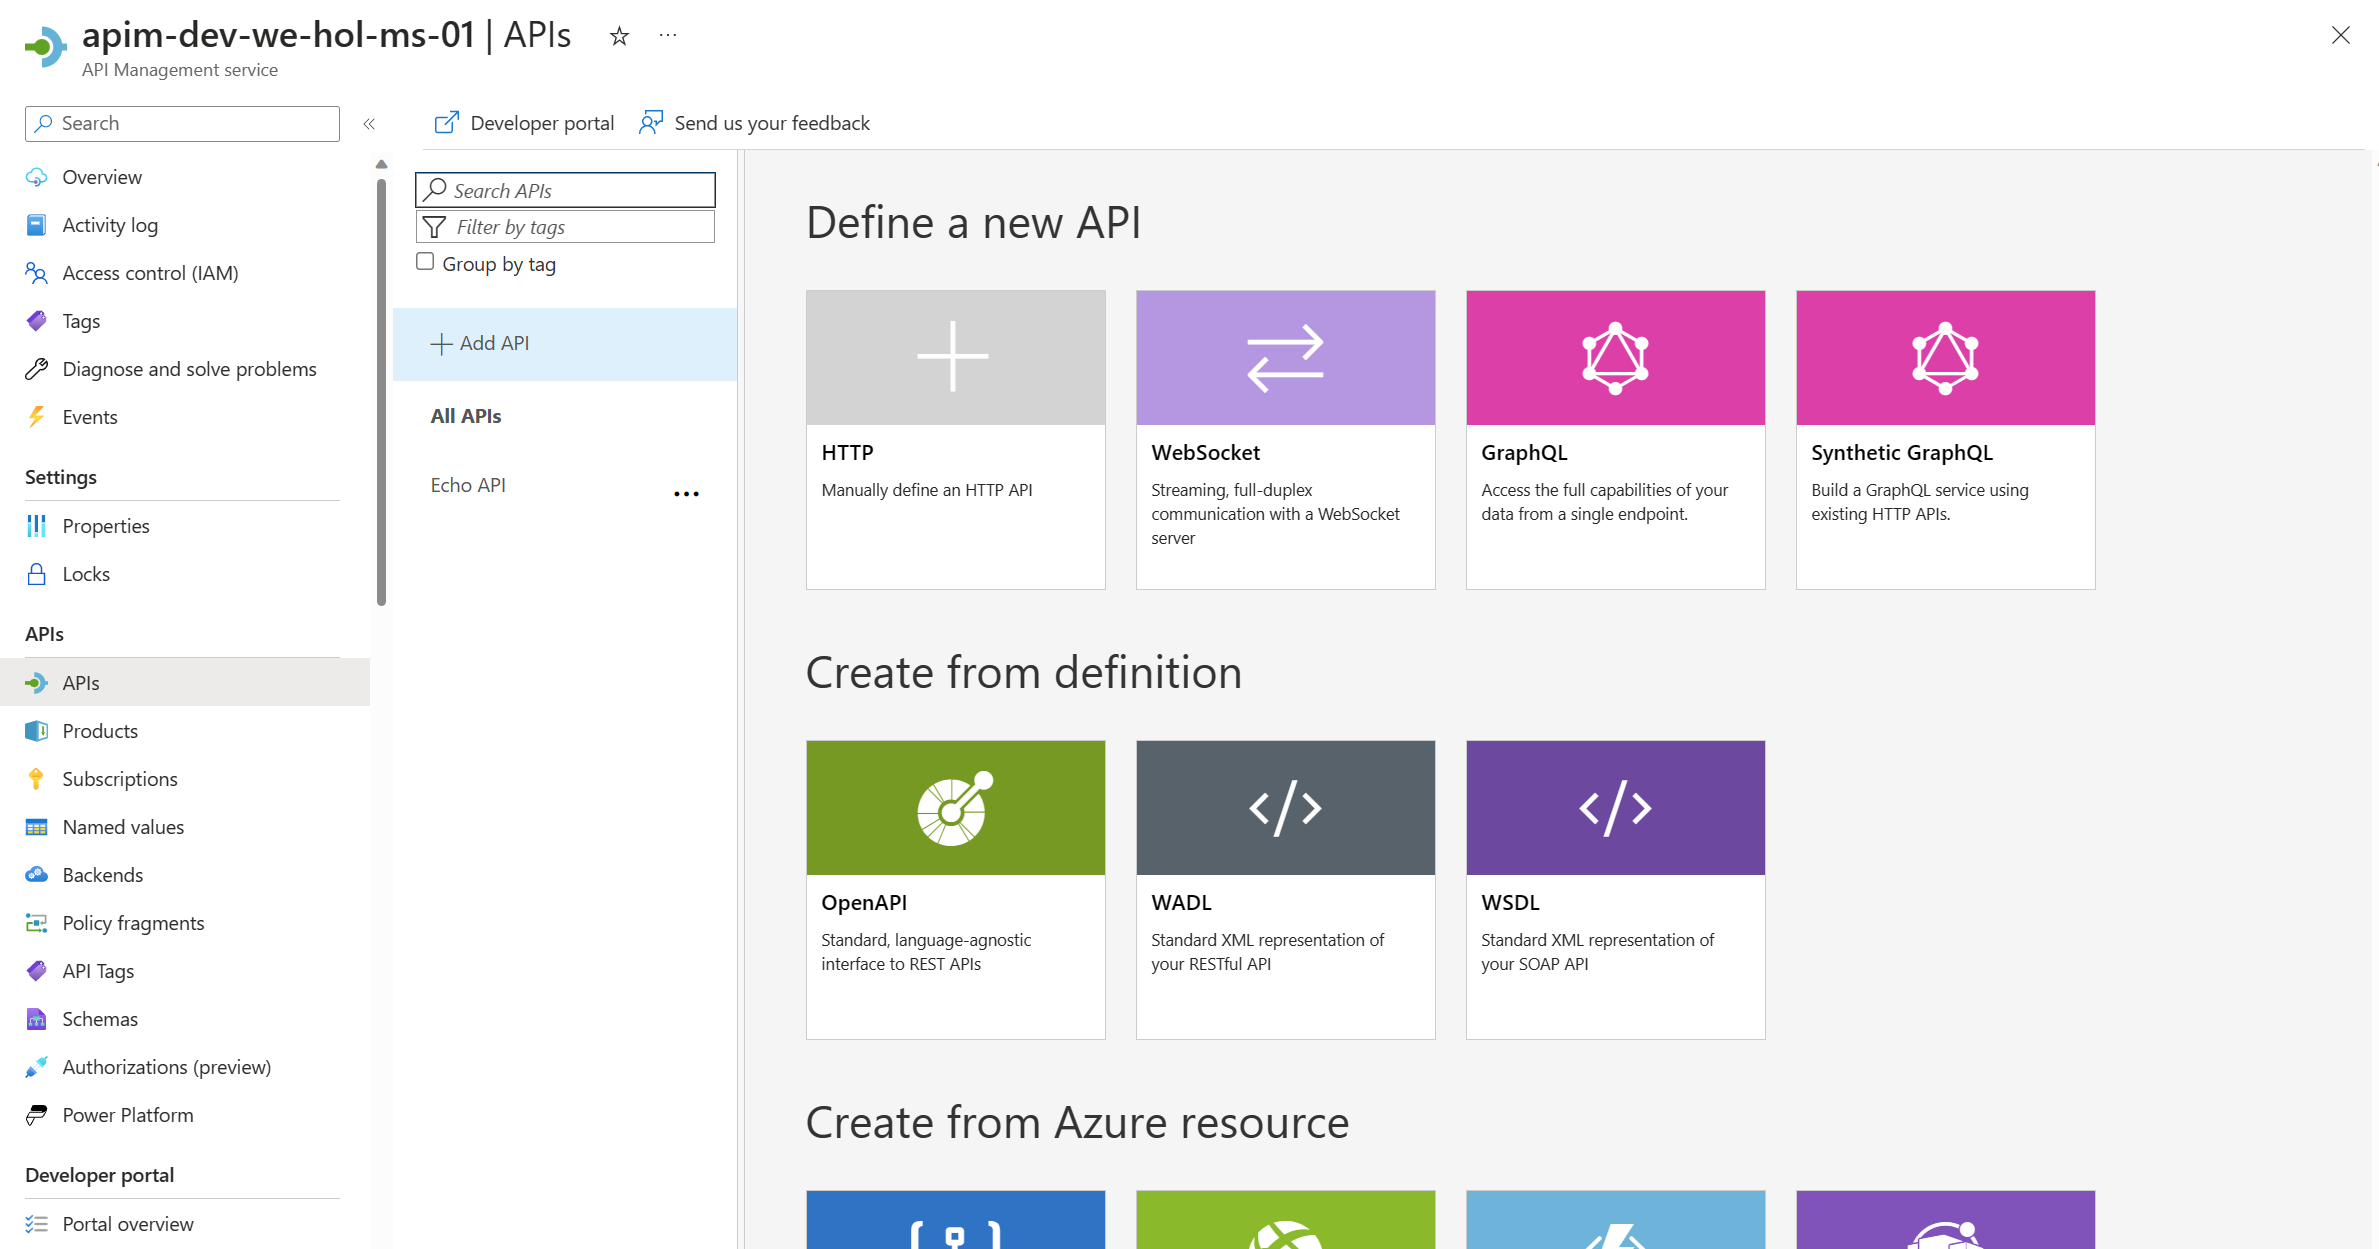Choose the Synthetic GraphQL tile
2379x1249 pixels.
[x=1945, y=440]
